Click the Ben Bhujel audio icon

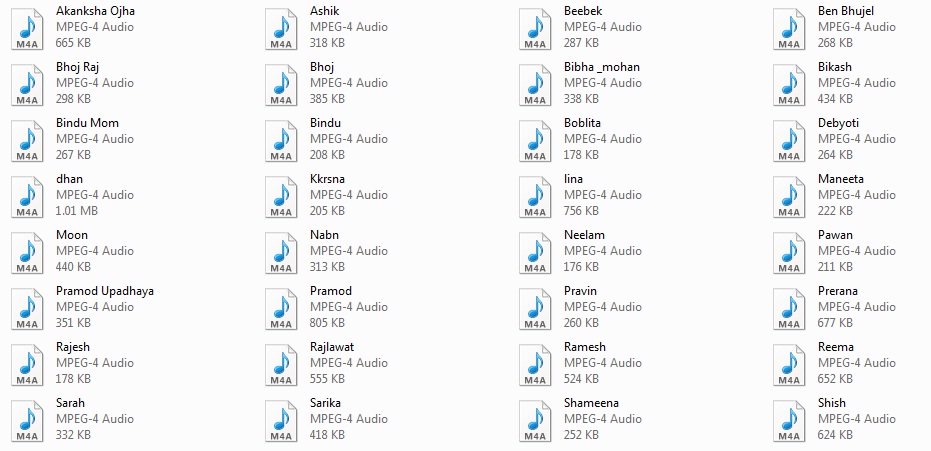(x=790, y=29)
